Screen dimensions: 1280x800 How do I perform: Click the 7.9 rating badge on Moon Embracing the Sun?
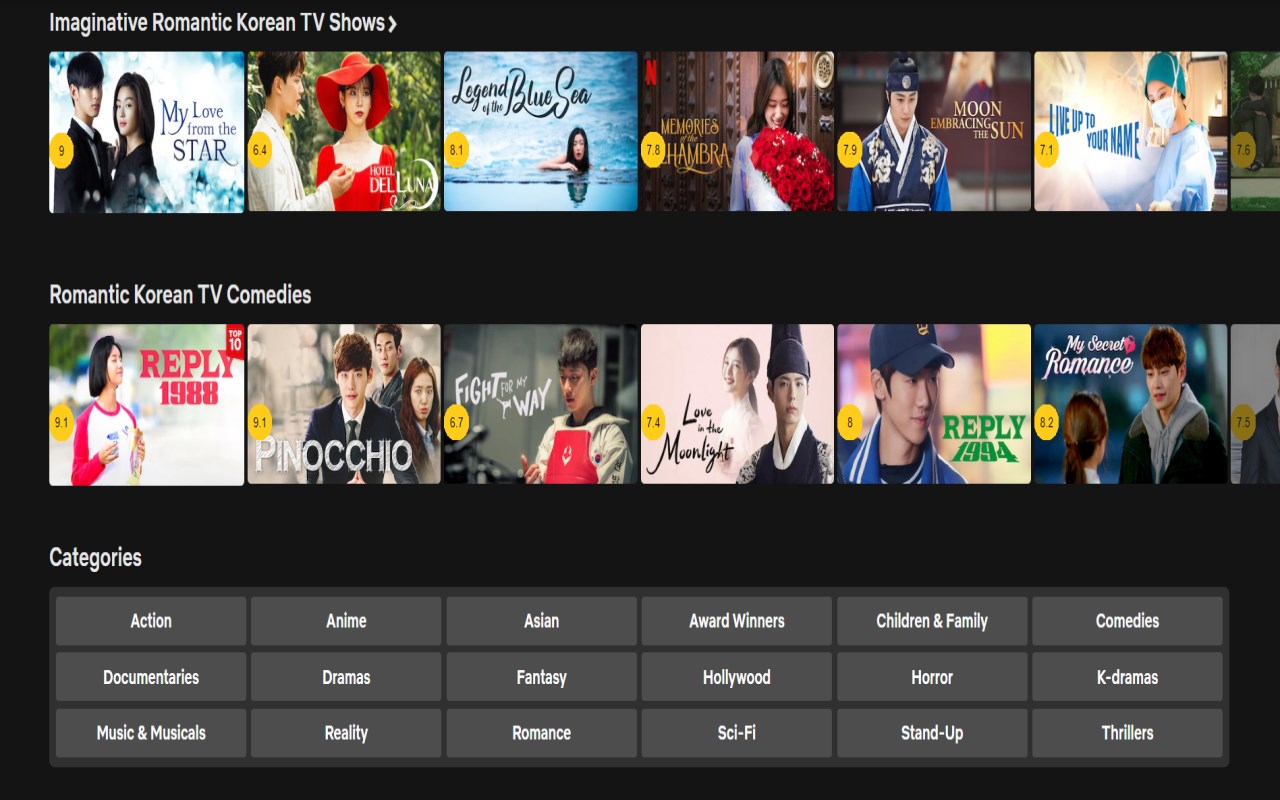[x=850, y=151]
